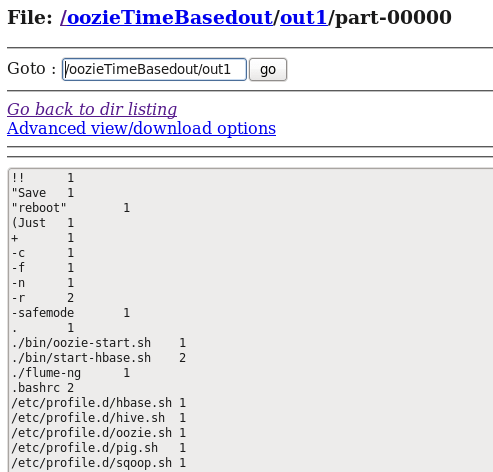The image size is (493, 472).
Task: Open the /oozieTimeBasedout breadcrumb link
Action: tap(170, 17)
